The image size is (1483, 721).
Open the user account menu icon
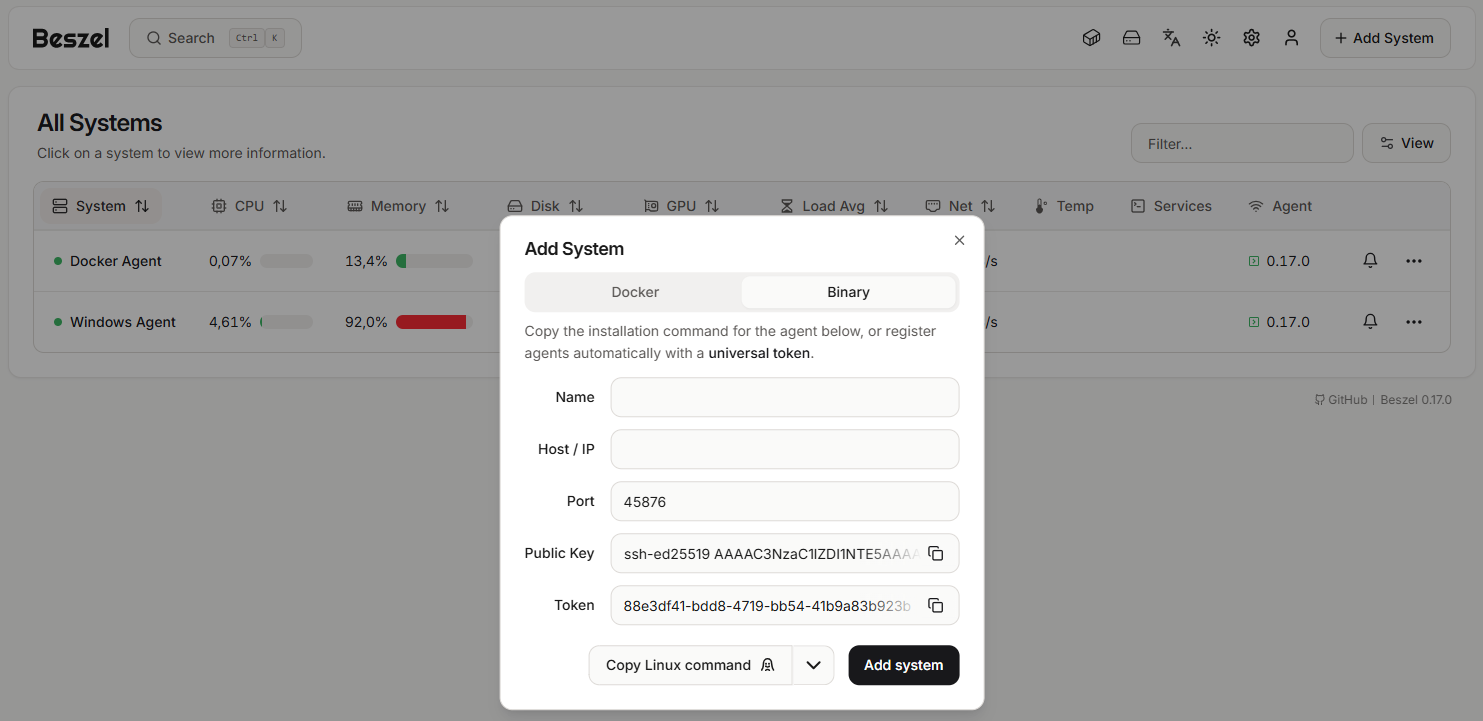point(1291,38)
